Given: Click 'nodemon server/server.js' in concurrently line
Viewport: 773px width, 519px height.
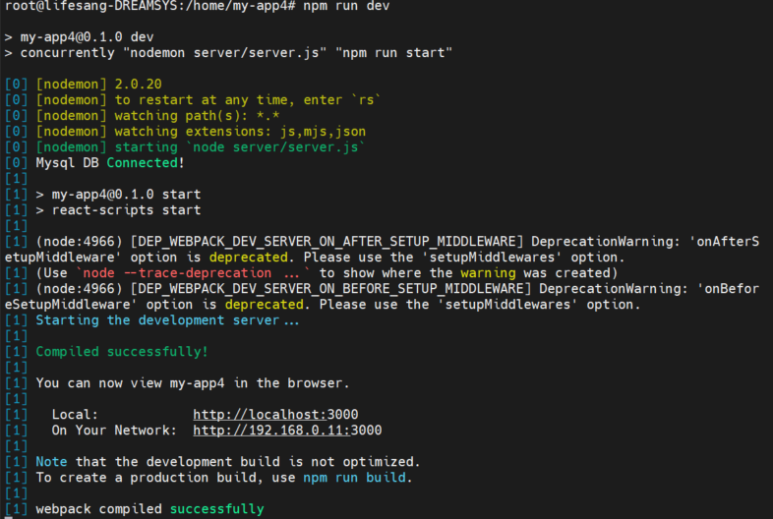Looking at the screenshot, I should point(227,53).
